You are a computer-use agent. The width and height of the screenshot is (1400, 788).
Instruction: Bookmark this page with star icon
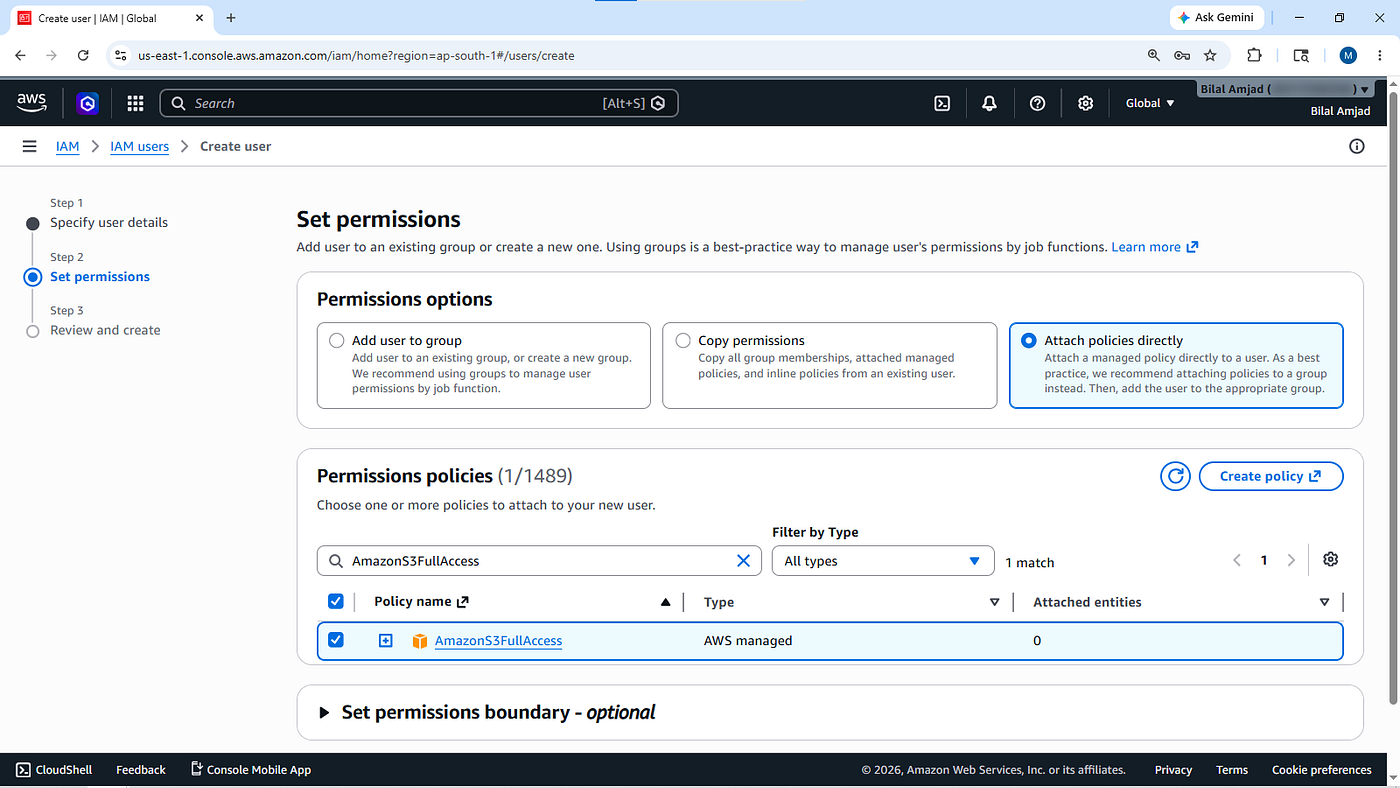[1210, 55]
